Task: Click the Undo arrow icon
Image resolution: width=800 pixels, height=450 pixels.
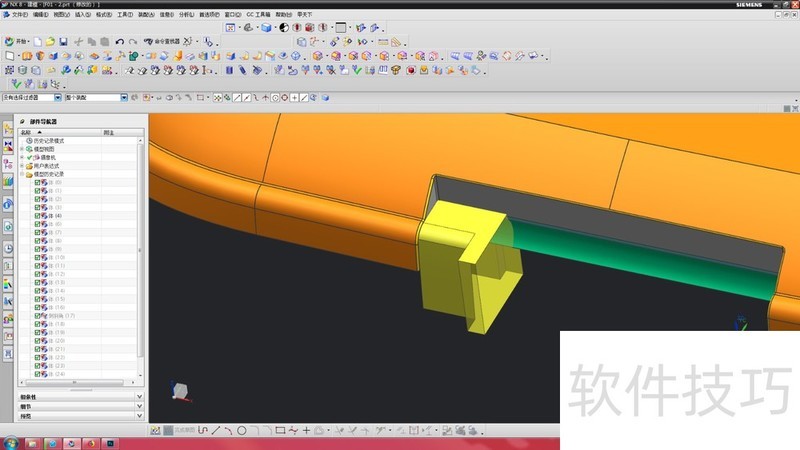Action: pos(120,41)
